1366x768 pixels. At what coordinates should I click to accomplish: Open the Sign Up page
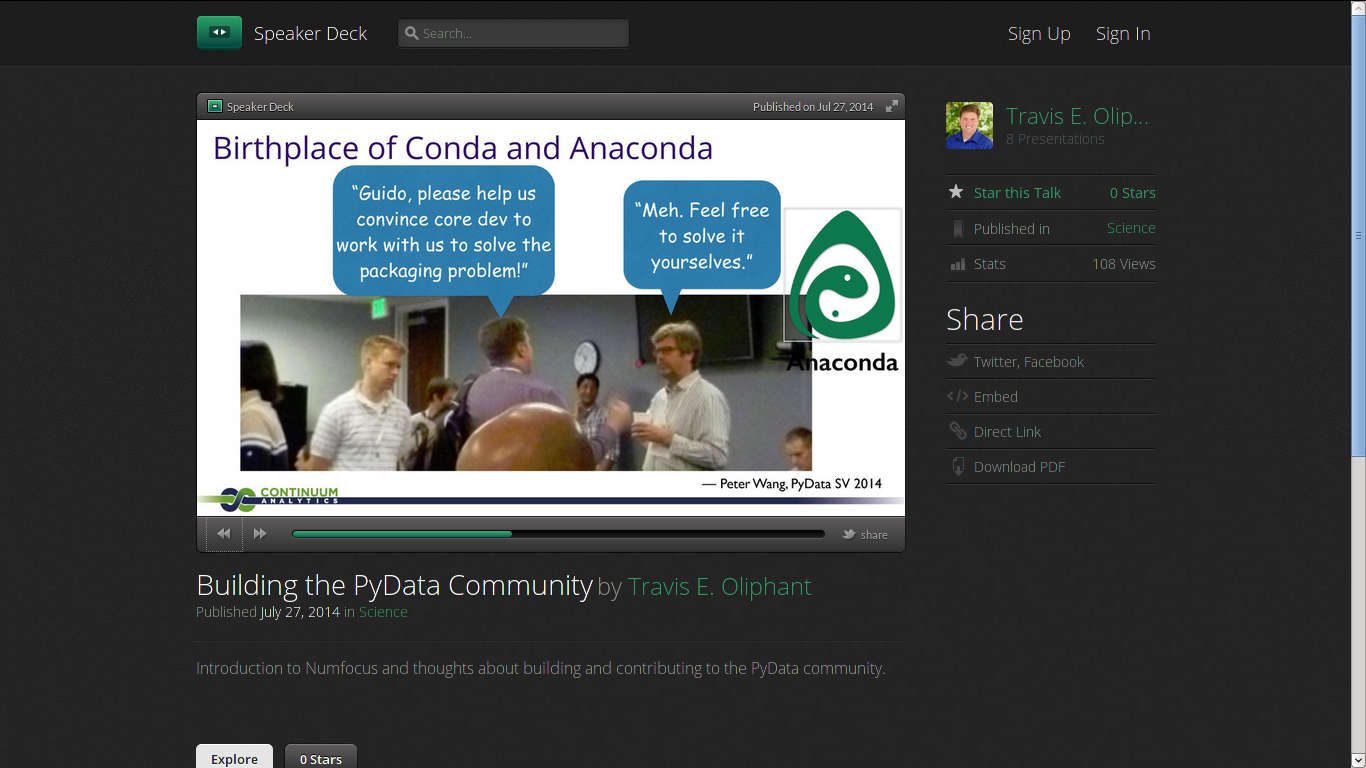pyautogui.click(x=1039, y=34)
